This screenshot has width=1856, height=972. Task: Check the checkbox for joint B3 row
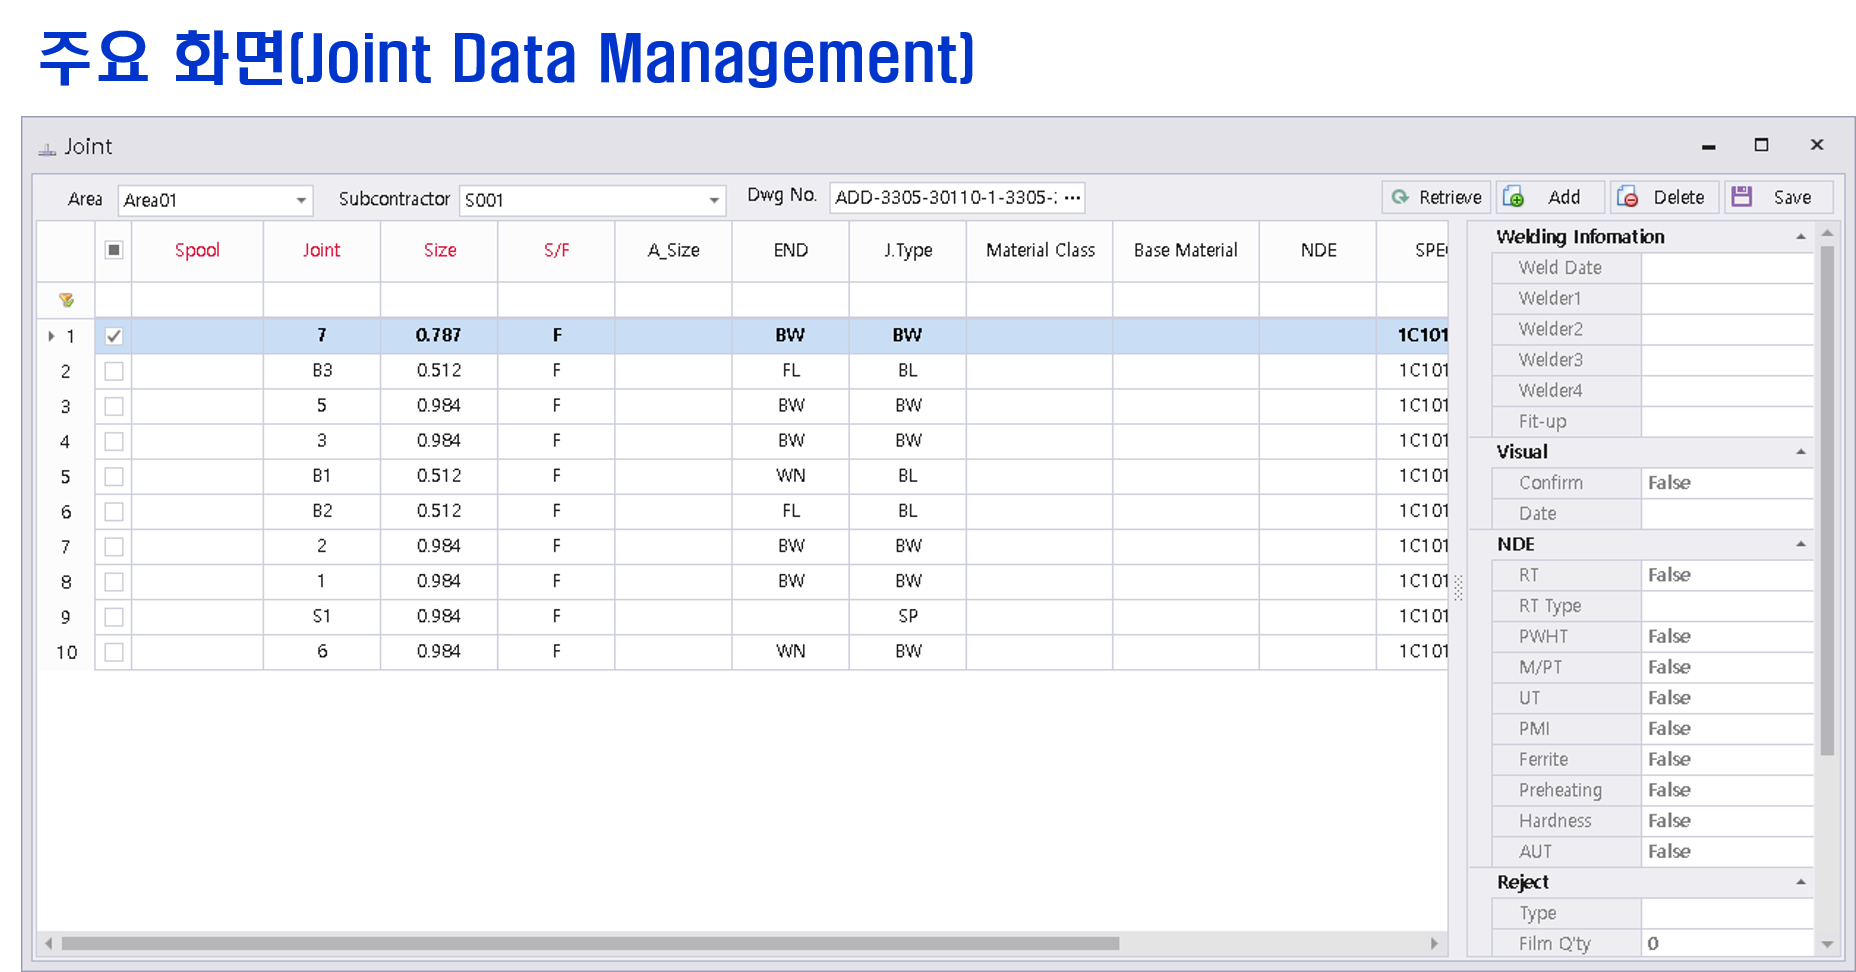pyautogui.click(x=114, y=371)
